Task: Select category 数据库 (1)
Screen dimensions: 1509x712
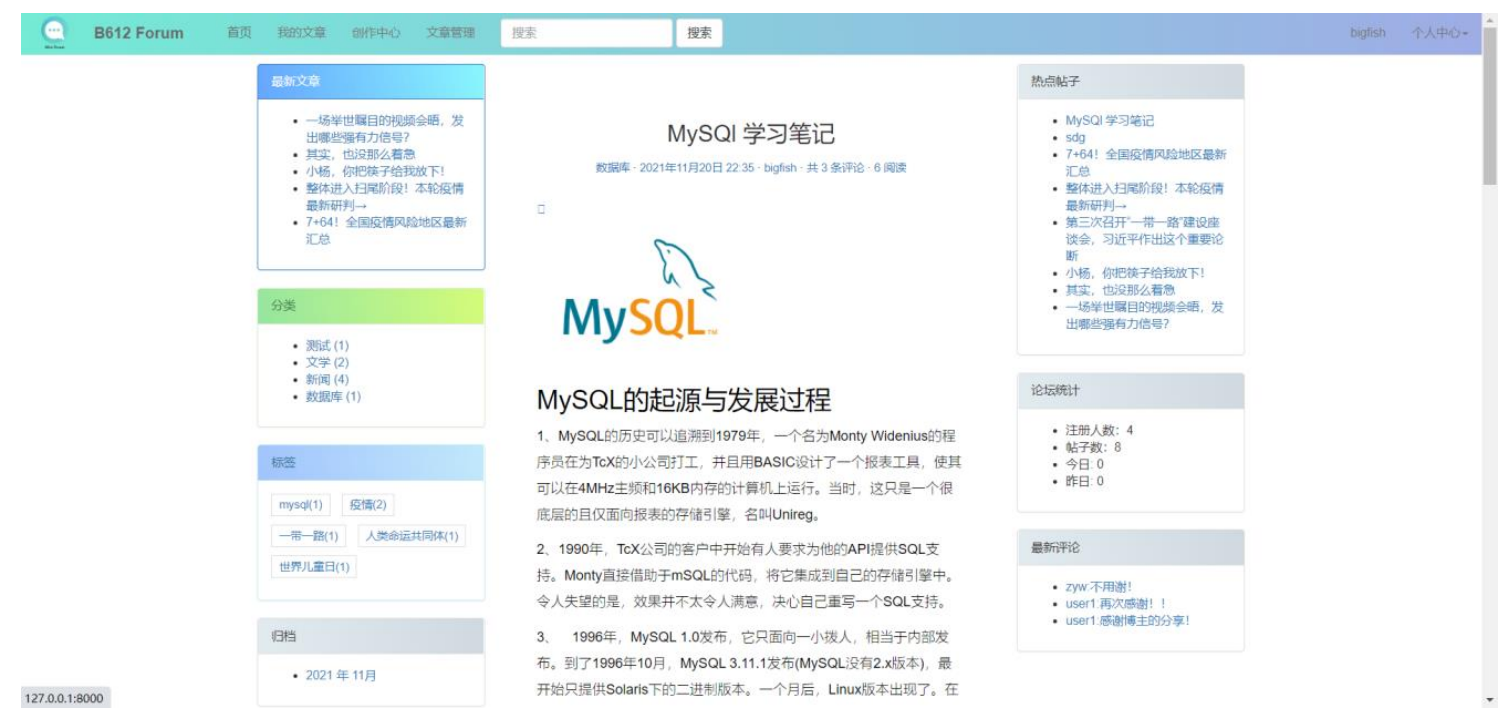Action: pyautogui.click(x=333, y=396)
